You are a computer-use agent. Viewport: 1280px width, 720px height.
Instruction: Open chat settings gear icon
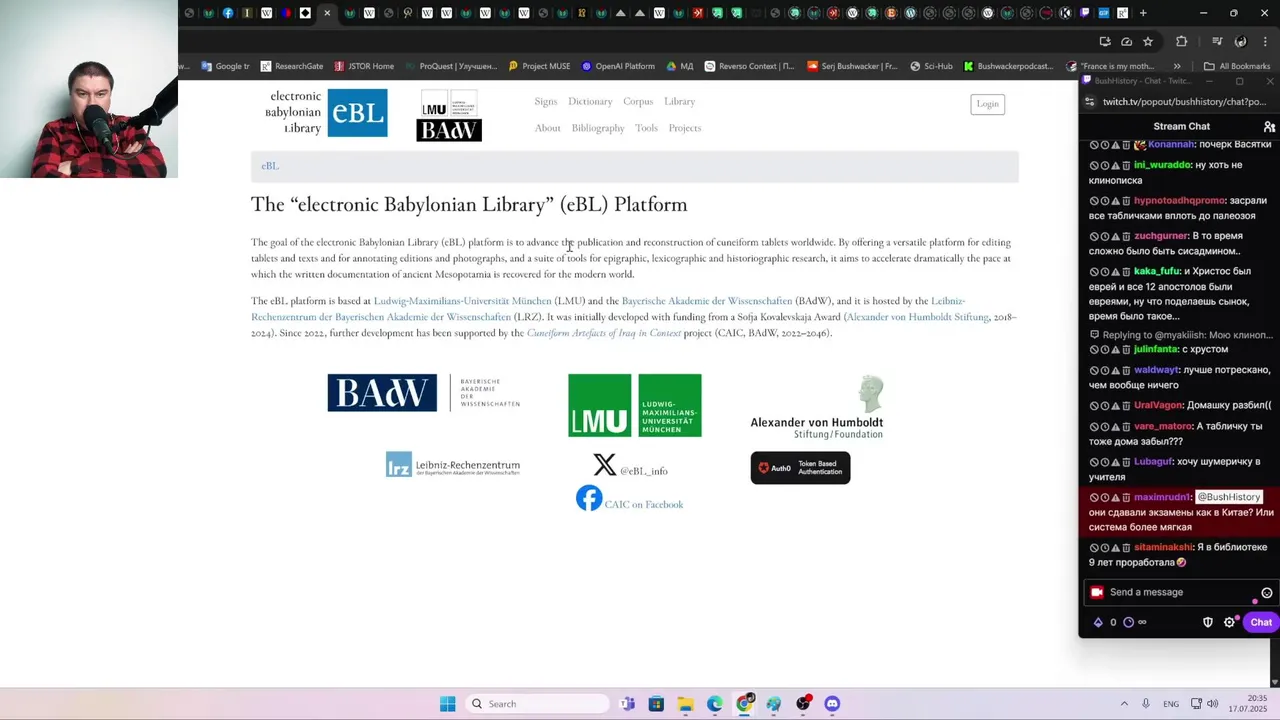click(x=1230, y=622)
